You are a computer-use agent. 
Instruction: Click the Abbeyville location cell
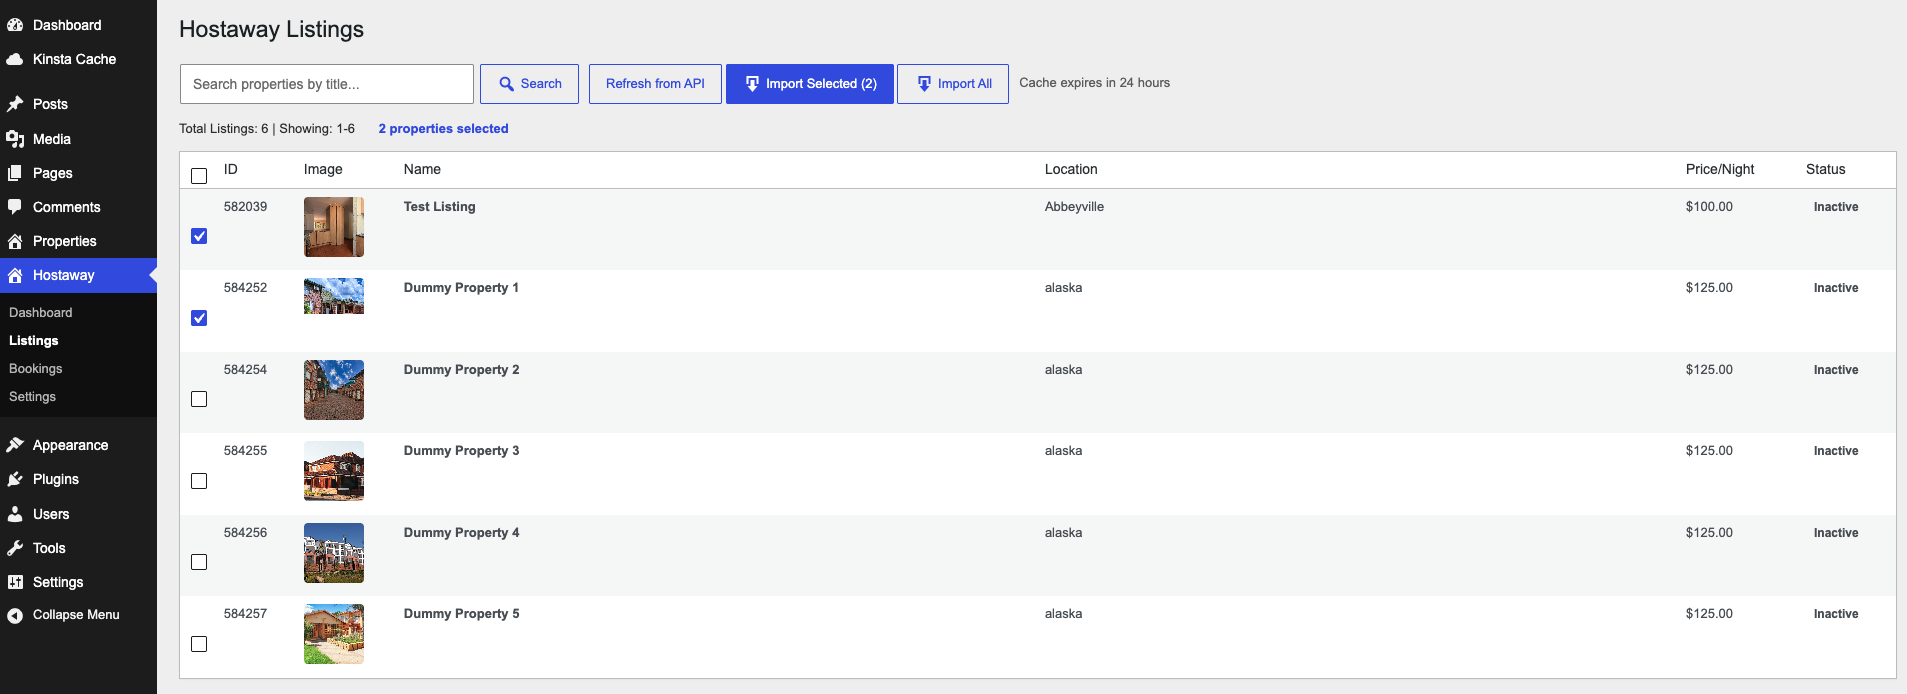[1074, 207]
